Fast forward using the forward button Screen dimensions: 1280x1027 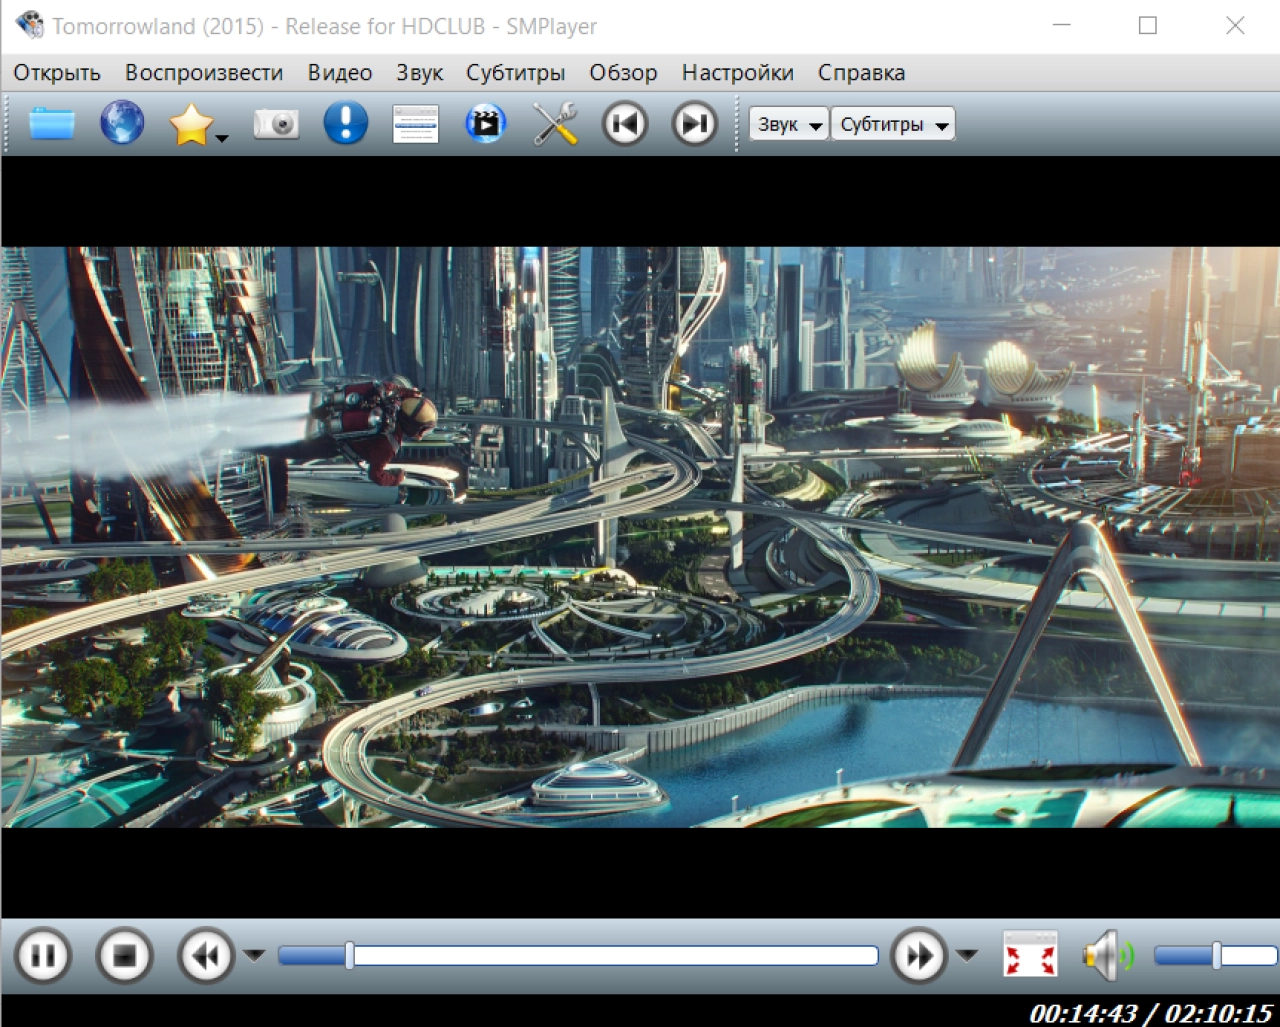point(919,957)
